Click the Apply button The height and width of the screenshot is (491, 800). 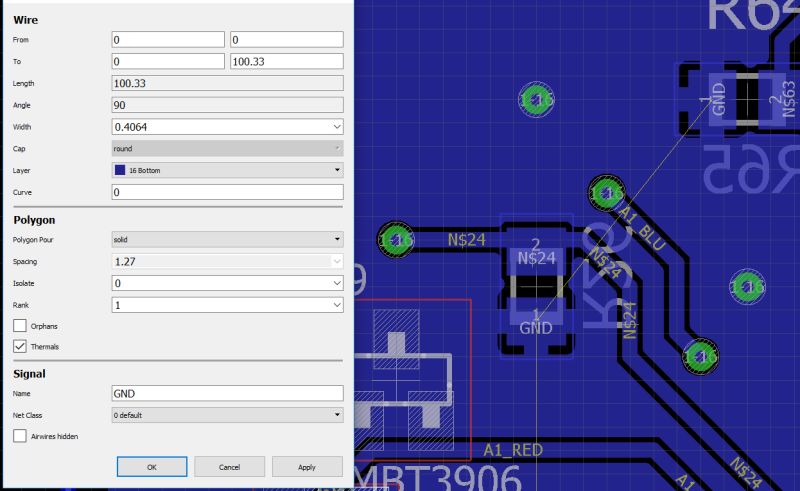(x=307, y=467)
